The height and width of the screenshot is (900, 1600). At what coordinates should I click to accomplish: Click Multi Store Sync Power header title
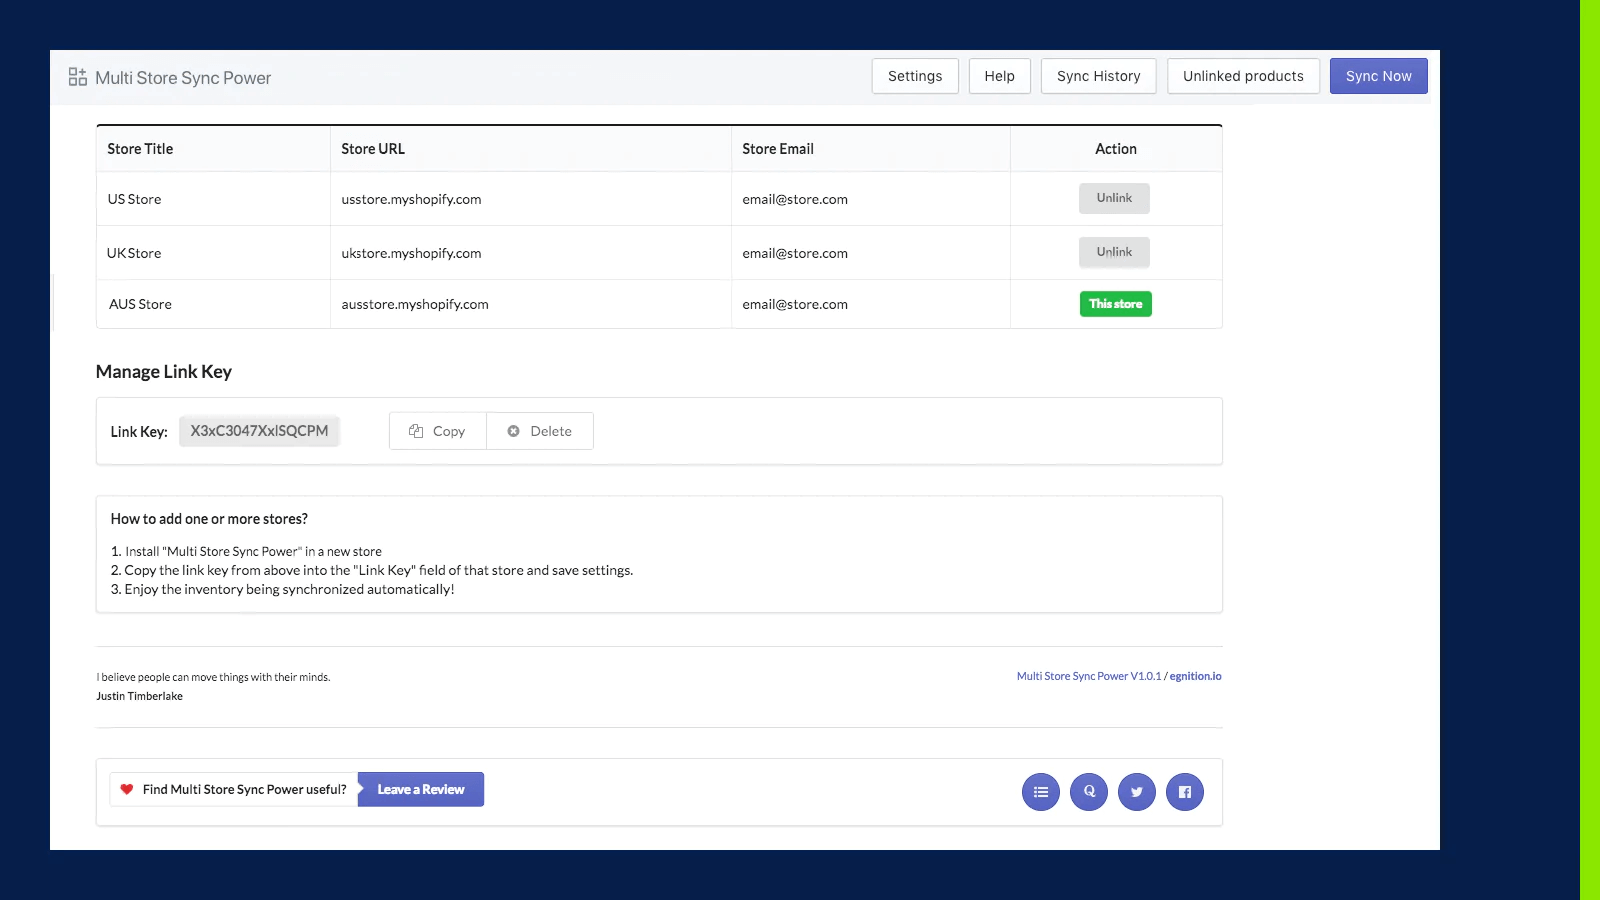183,78
